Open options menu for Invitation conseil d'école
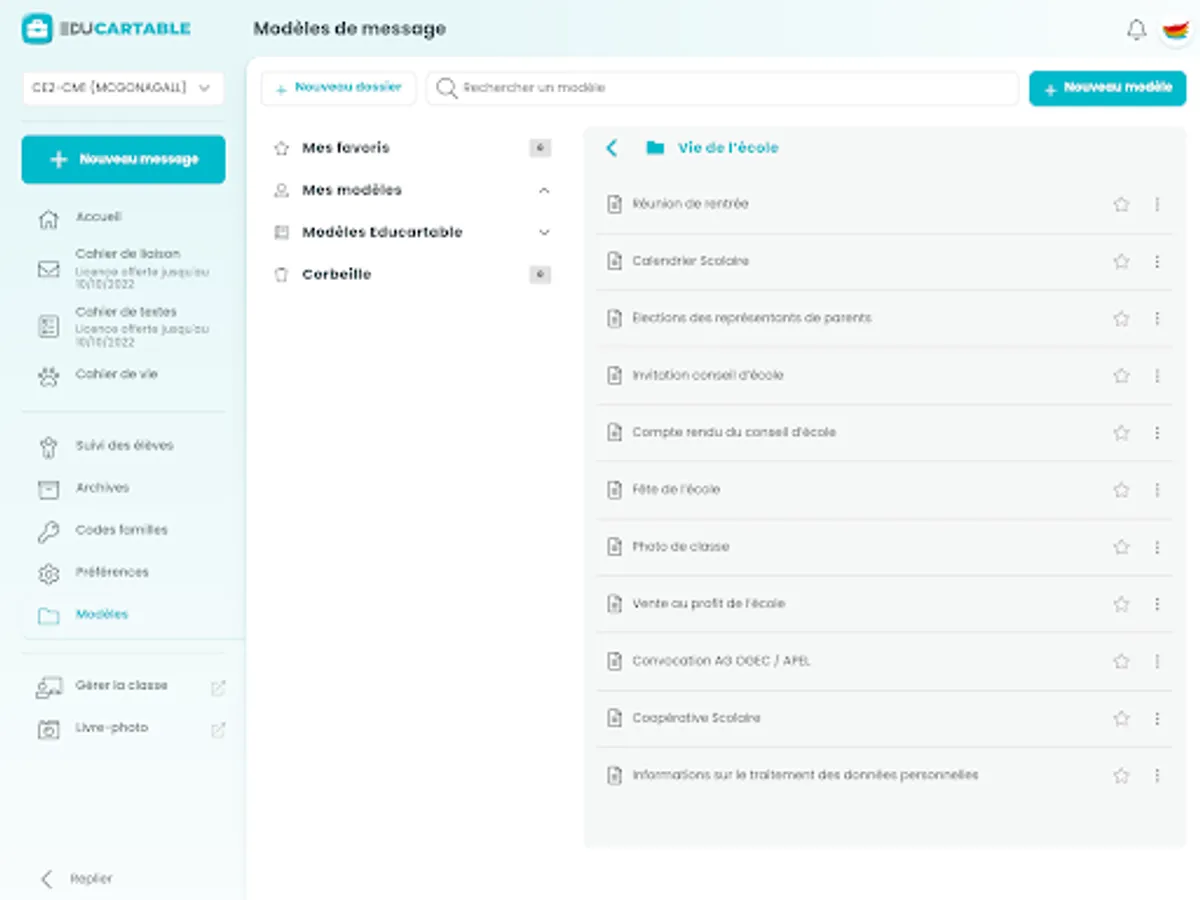Viewport: 1200px width, 900px height. click(1157, 375)
